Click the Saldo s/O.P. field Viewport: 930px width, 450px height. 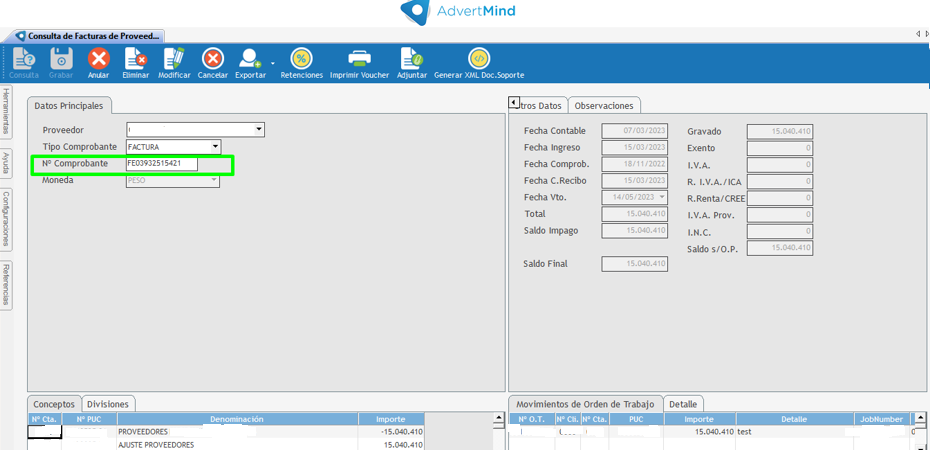[x=780, y=248]
